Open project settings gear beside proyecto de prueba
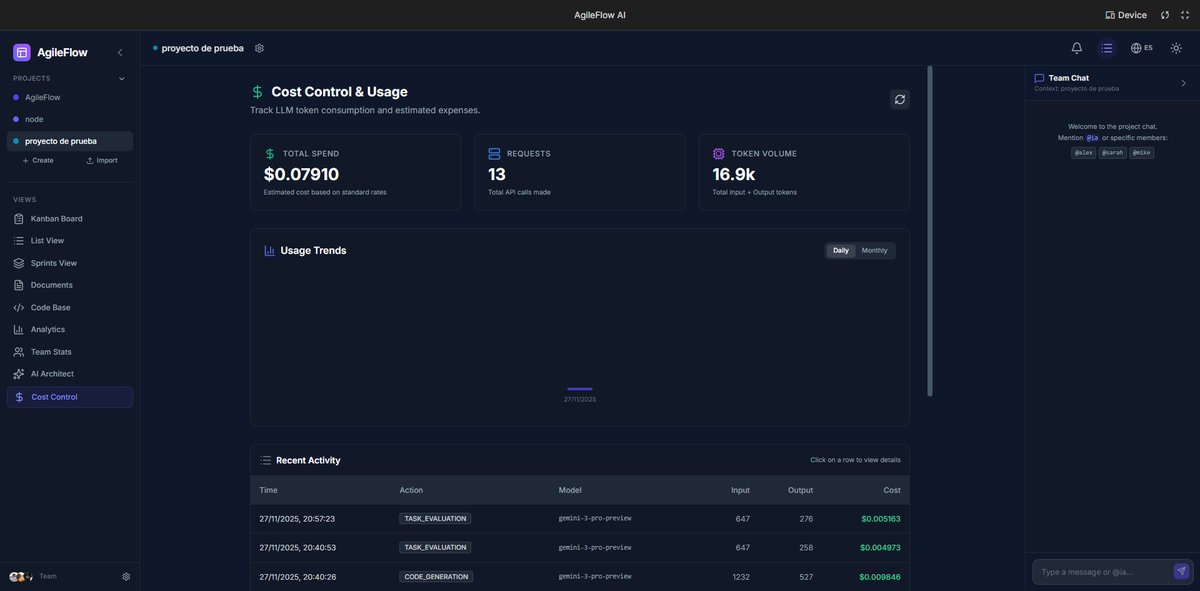 (259, 48)
